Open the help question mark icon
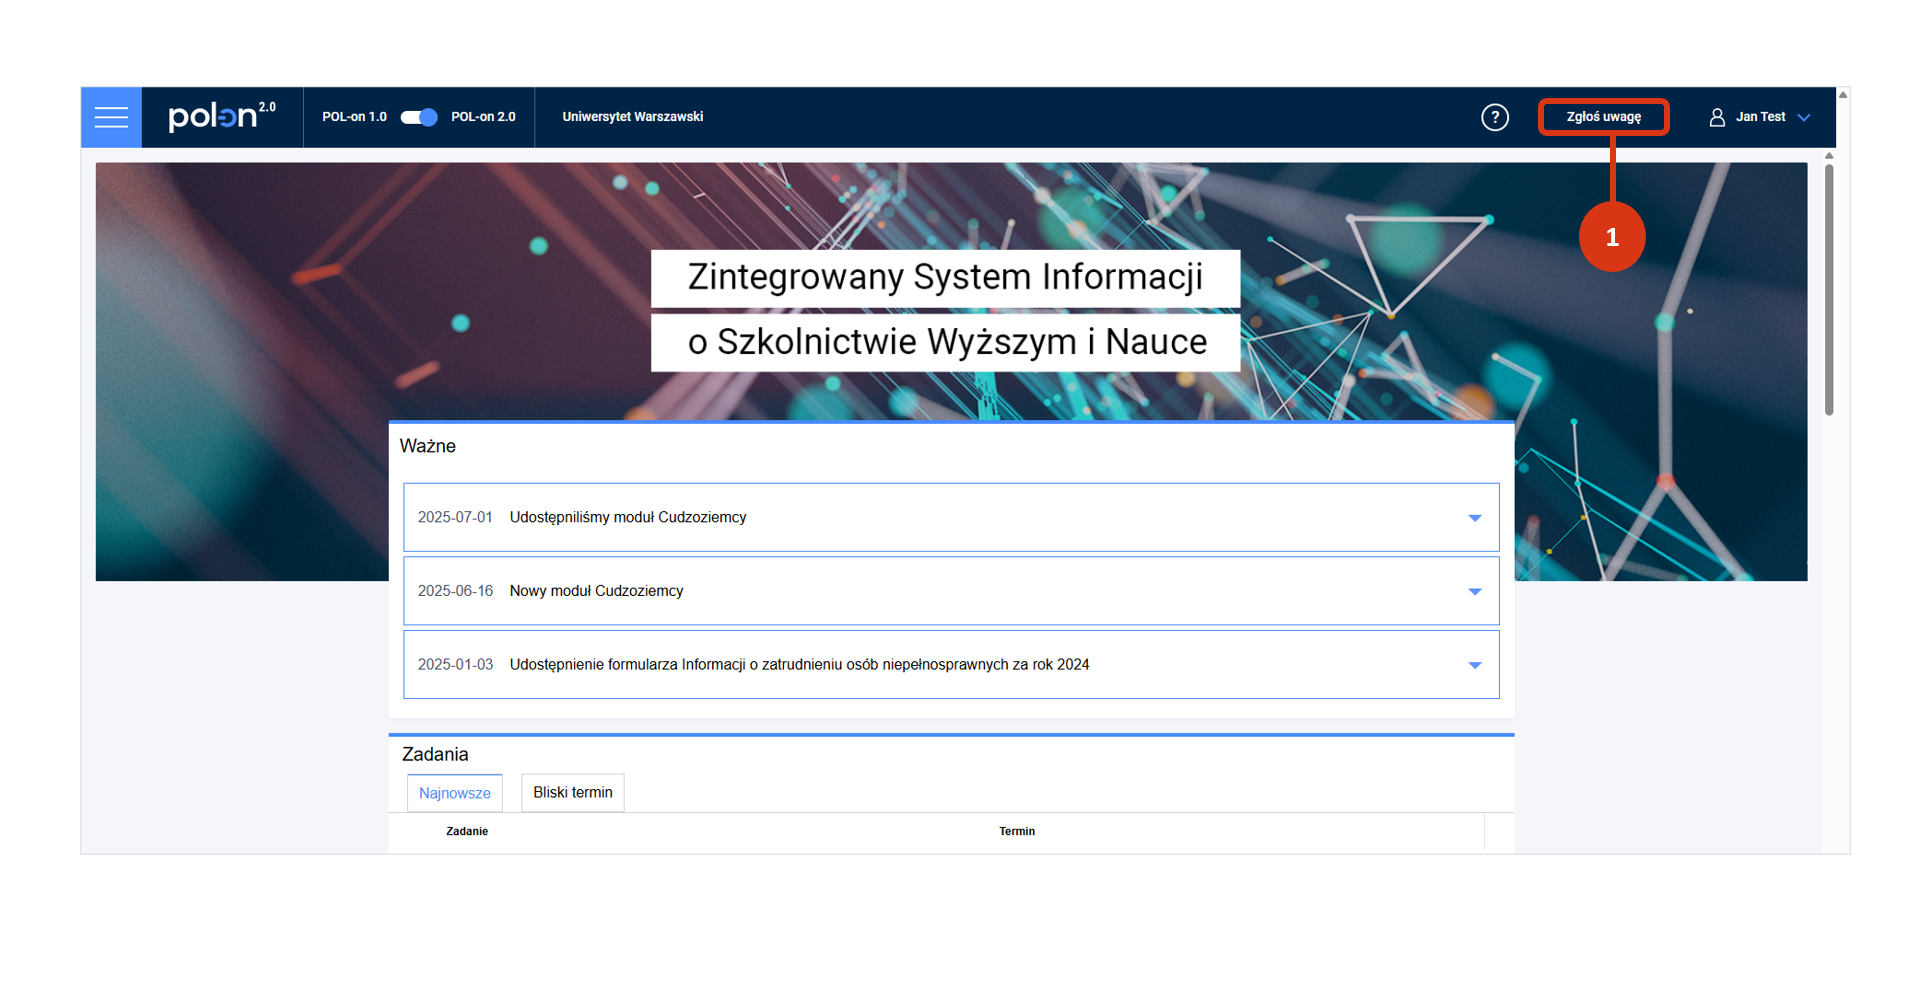Image resolution: width=1919 pixels, height=984 pixels. [x=1494, y=117]
